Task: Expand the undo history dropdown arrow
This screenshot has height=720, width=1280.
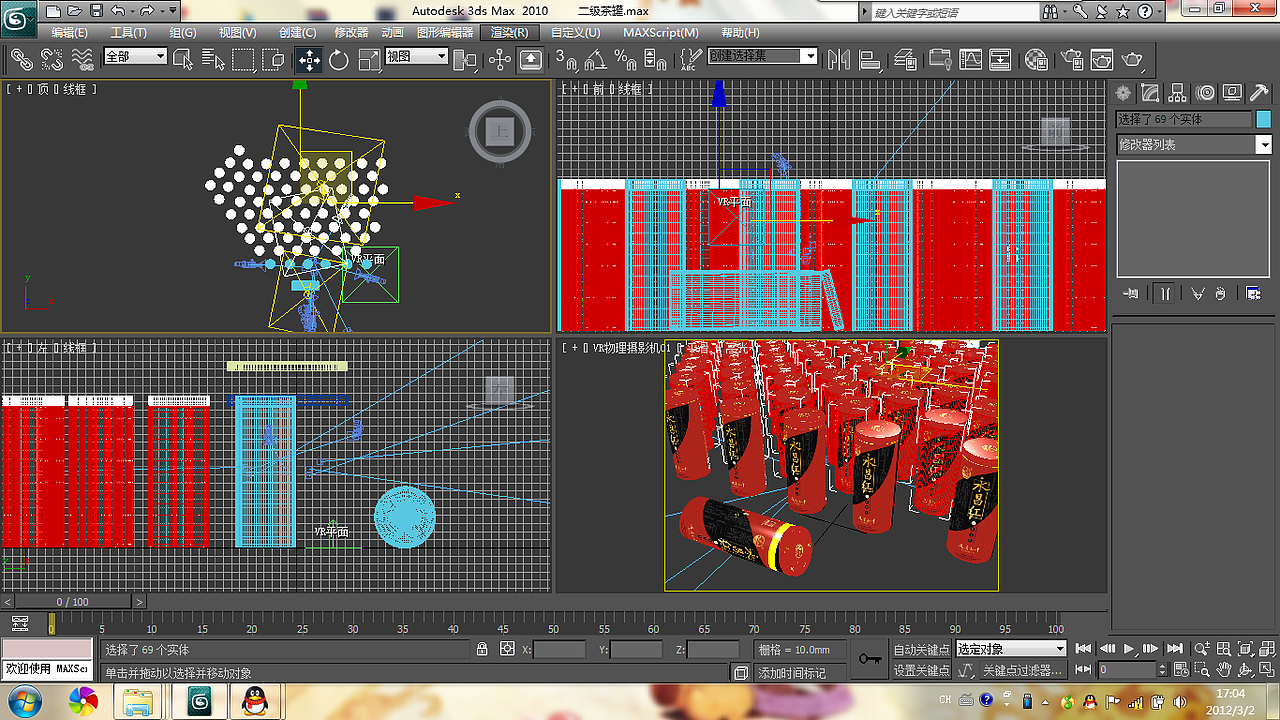Action: click(130, 11)
